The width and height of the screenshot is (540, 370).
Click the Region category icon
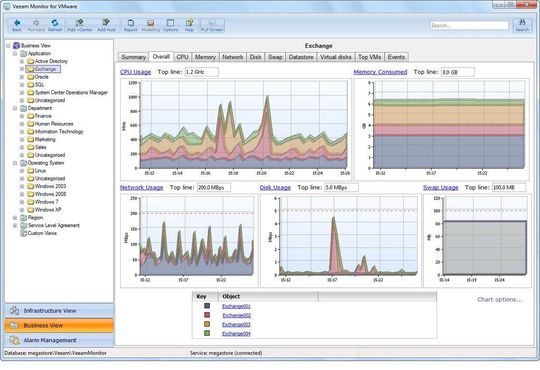coord(23,218)
